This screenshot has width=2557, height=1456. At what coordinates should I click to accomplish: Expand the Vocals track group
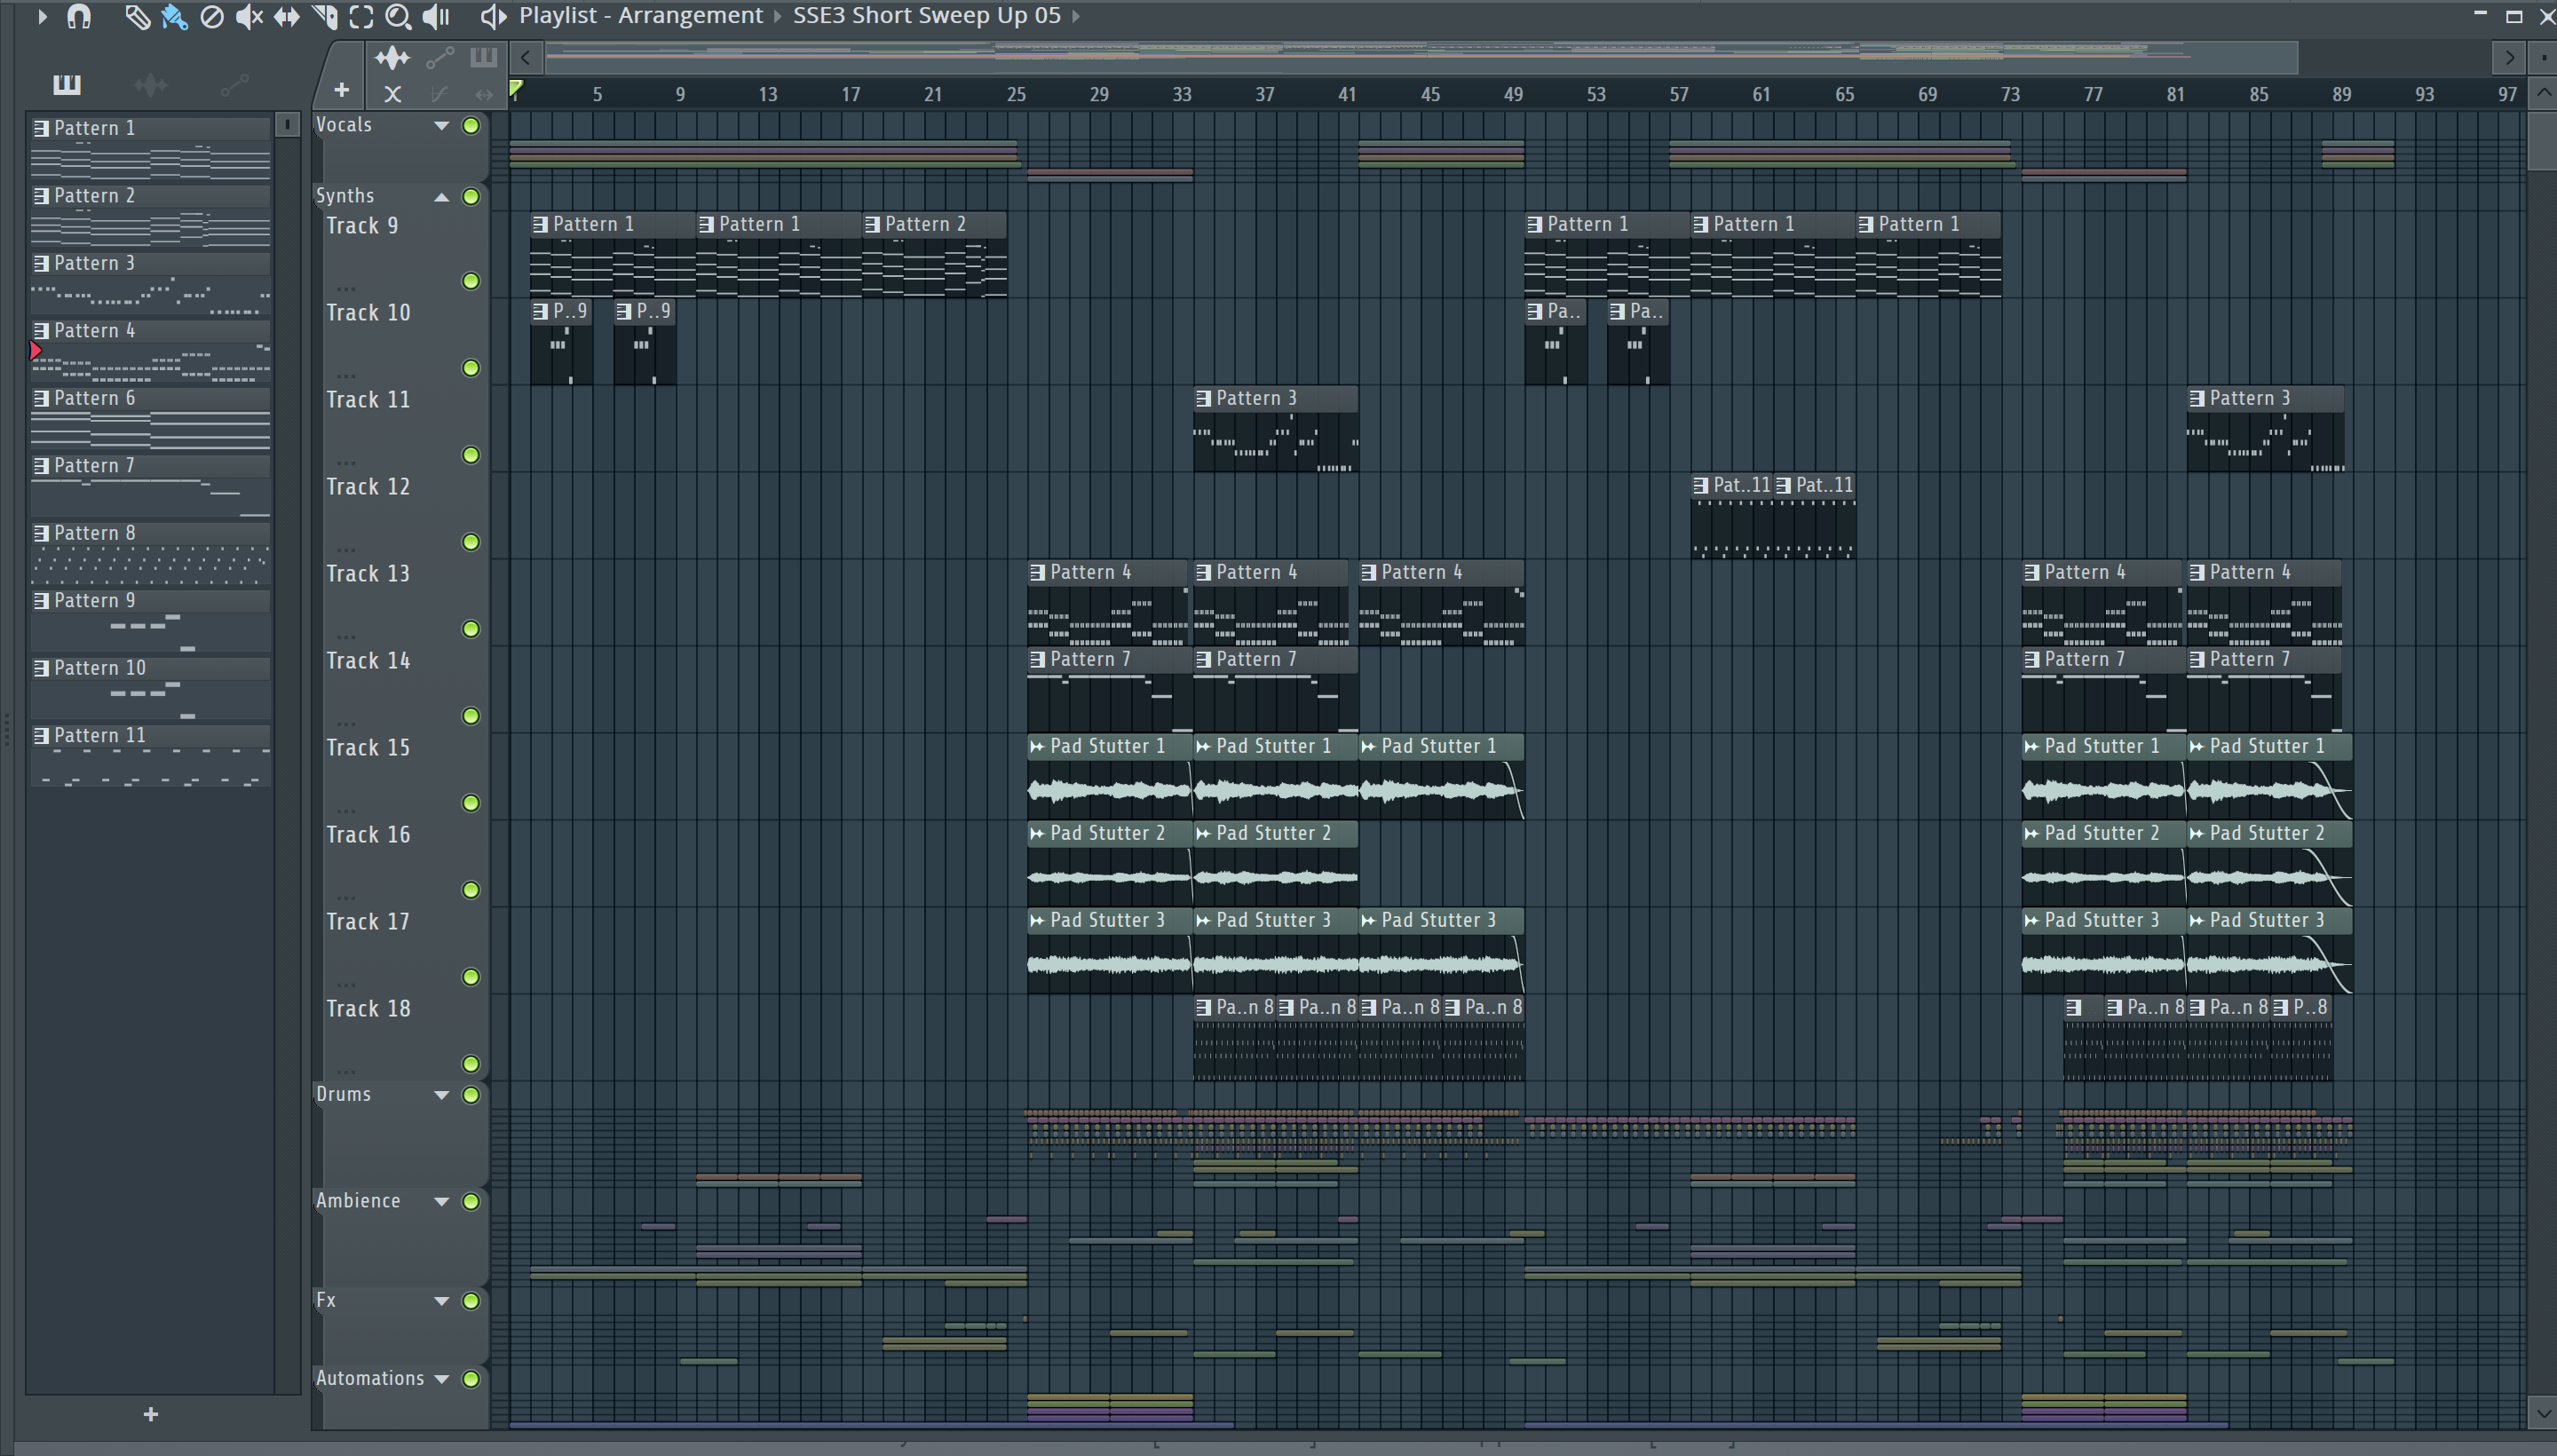(441, 126)
